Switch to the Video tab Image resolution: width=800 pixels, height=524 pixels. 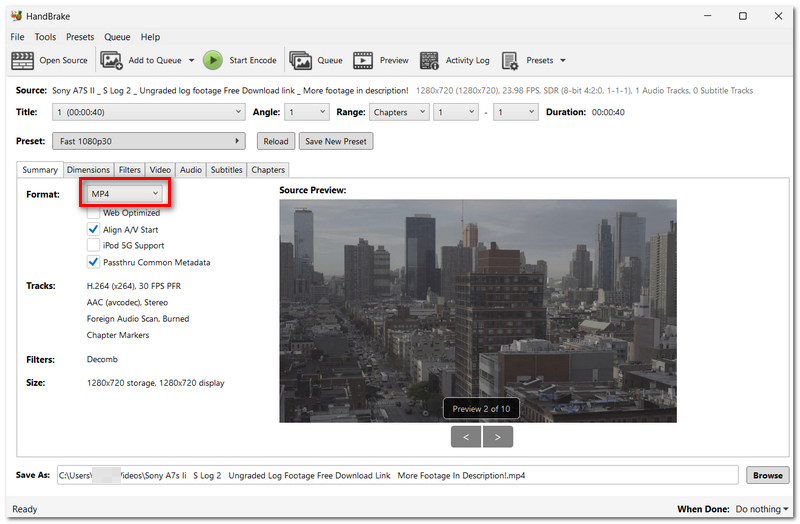[160, 169]
